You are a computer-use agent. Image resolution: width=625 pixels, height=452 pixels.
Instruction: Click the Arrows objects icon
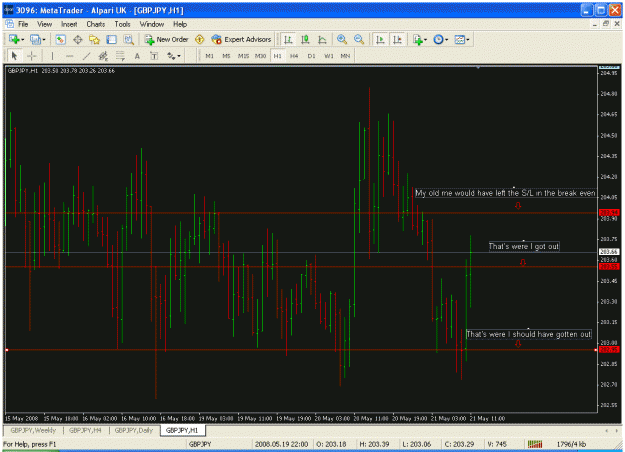(x=171, y=56)
